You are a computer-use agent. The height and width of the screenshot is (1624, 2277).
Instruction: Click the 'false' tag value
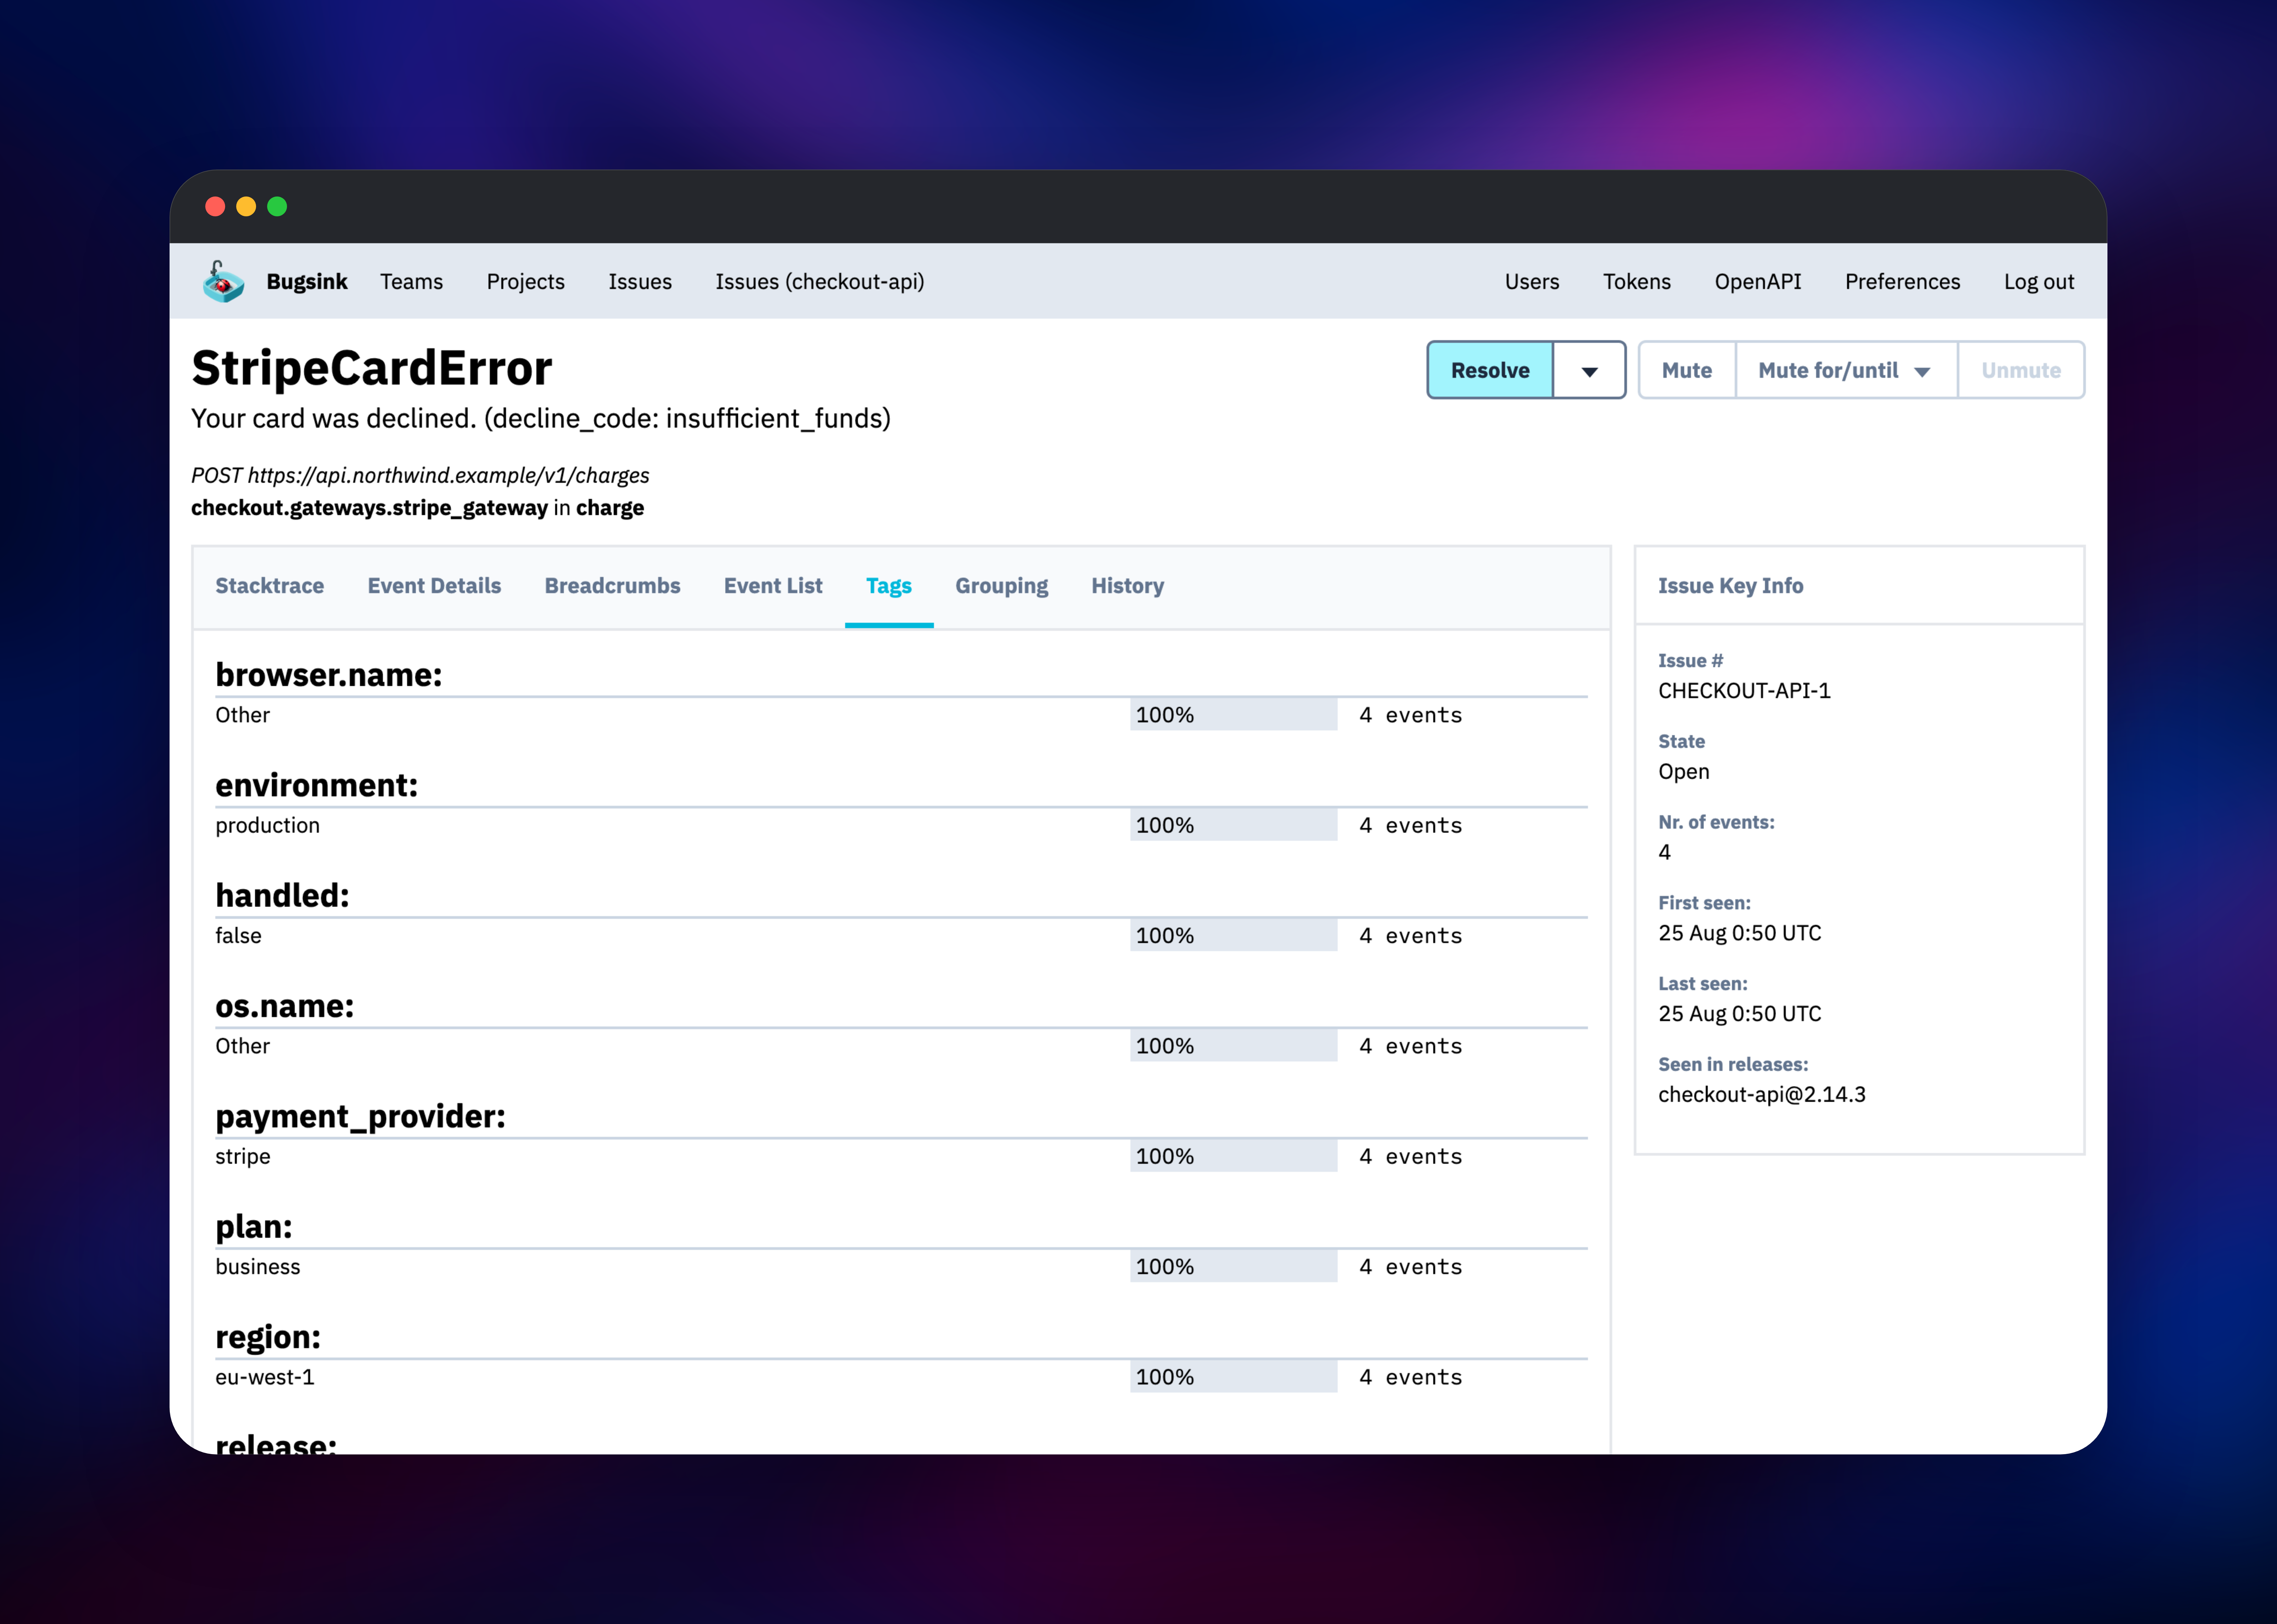(x=238, y=936)
